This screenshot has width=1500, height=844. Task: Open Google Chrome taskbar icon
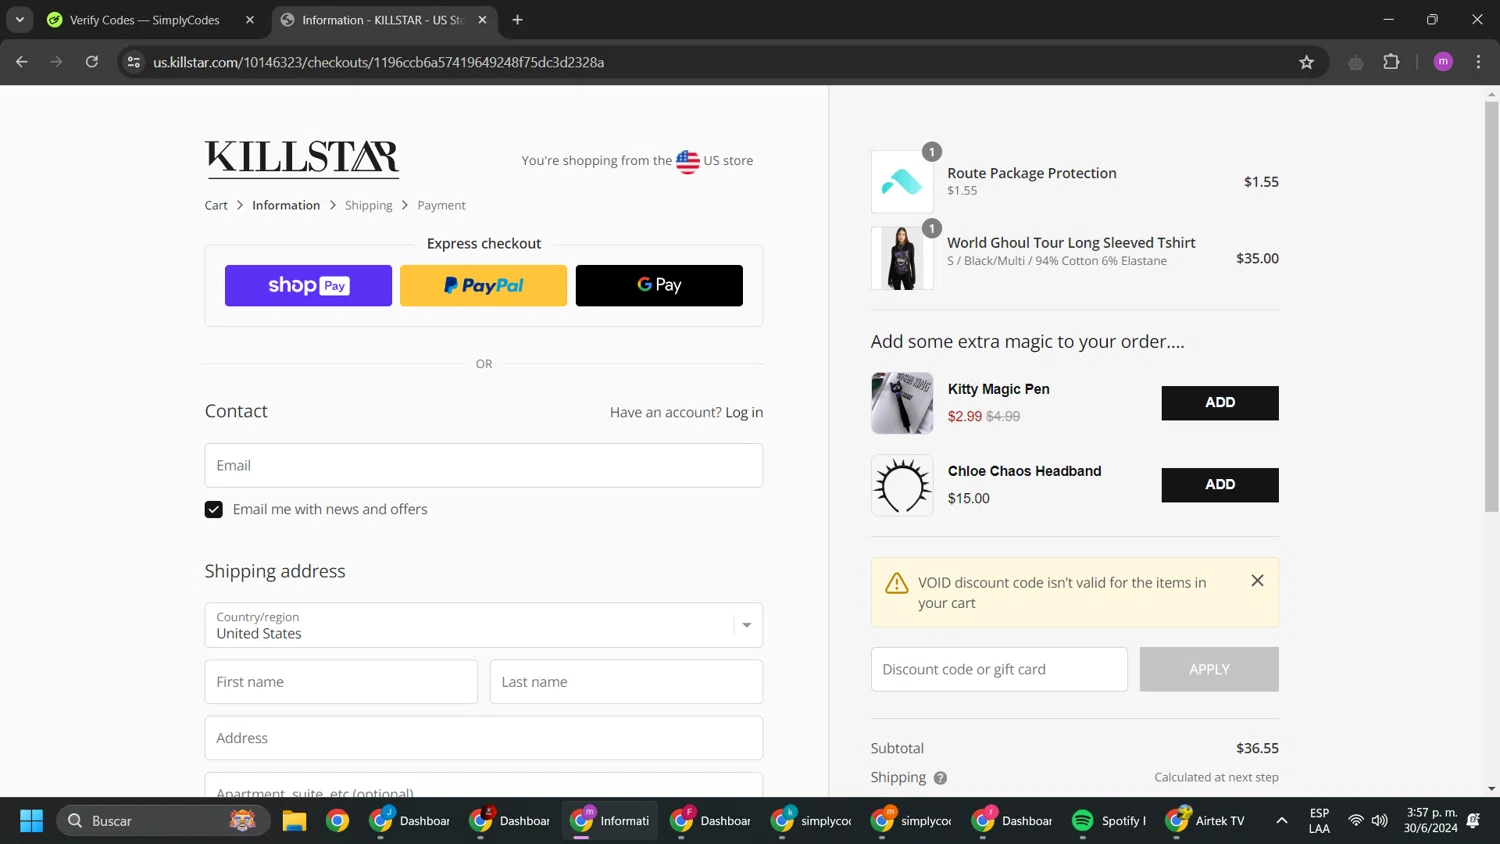click(x=338, y=821)
